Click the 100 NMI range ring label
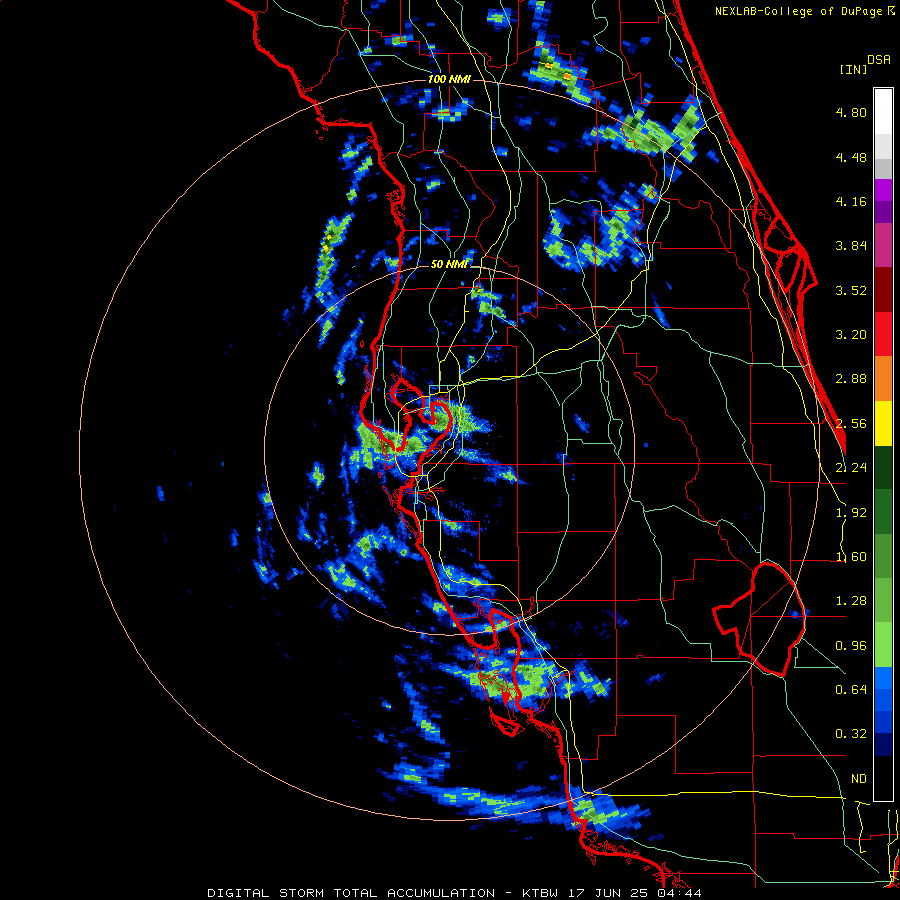This screenshot has height=900, width=900. (x=449, y=79)
